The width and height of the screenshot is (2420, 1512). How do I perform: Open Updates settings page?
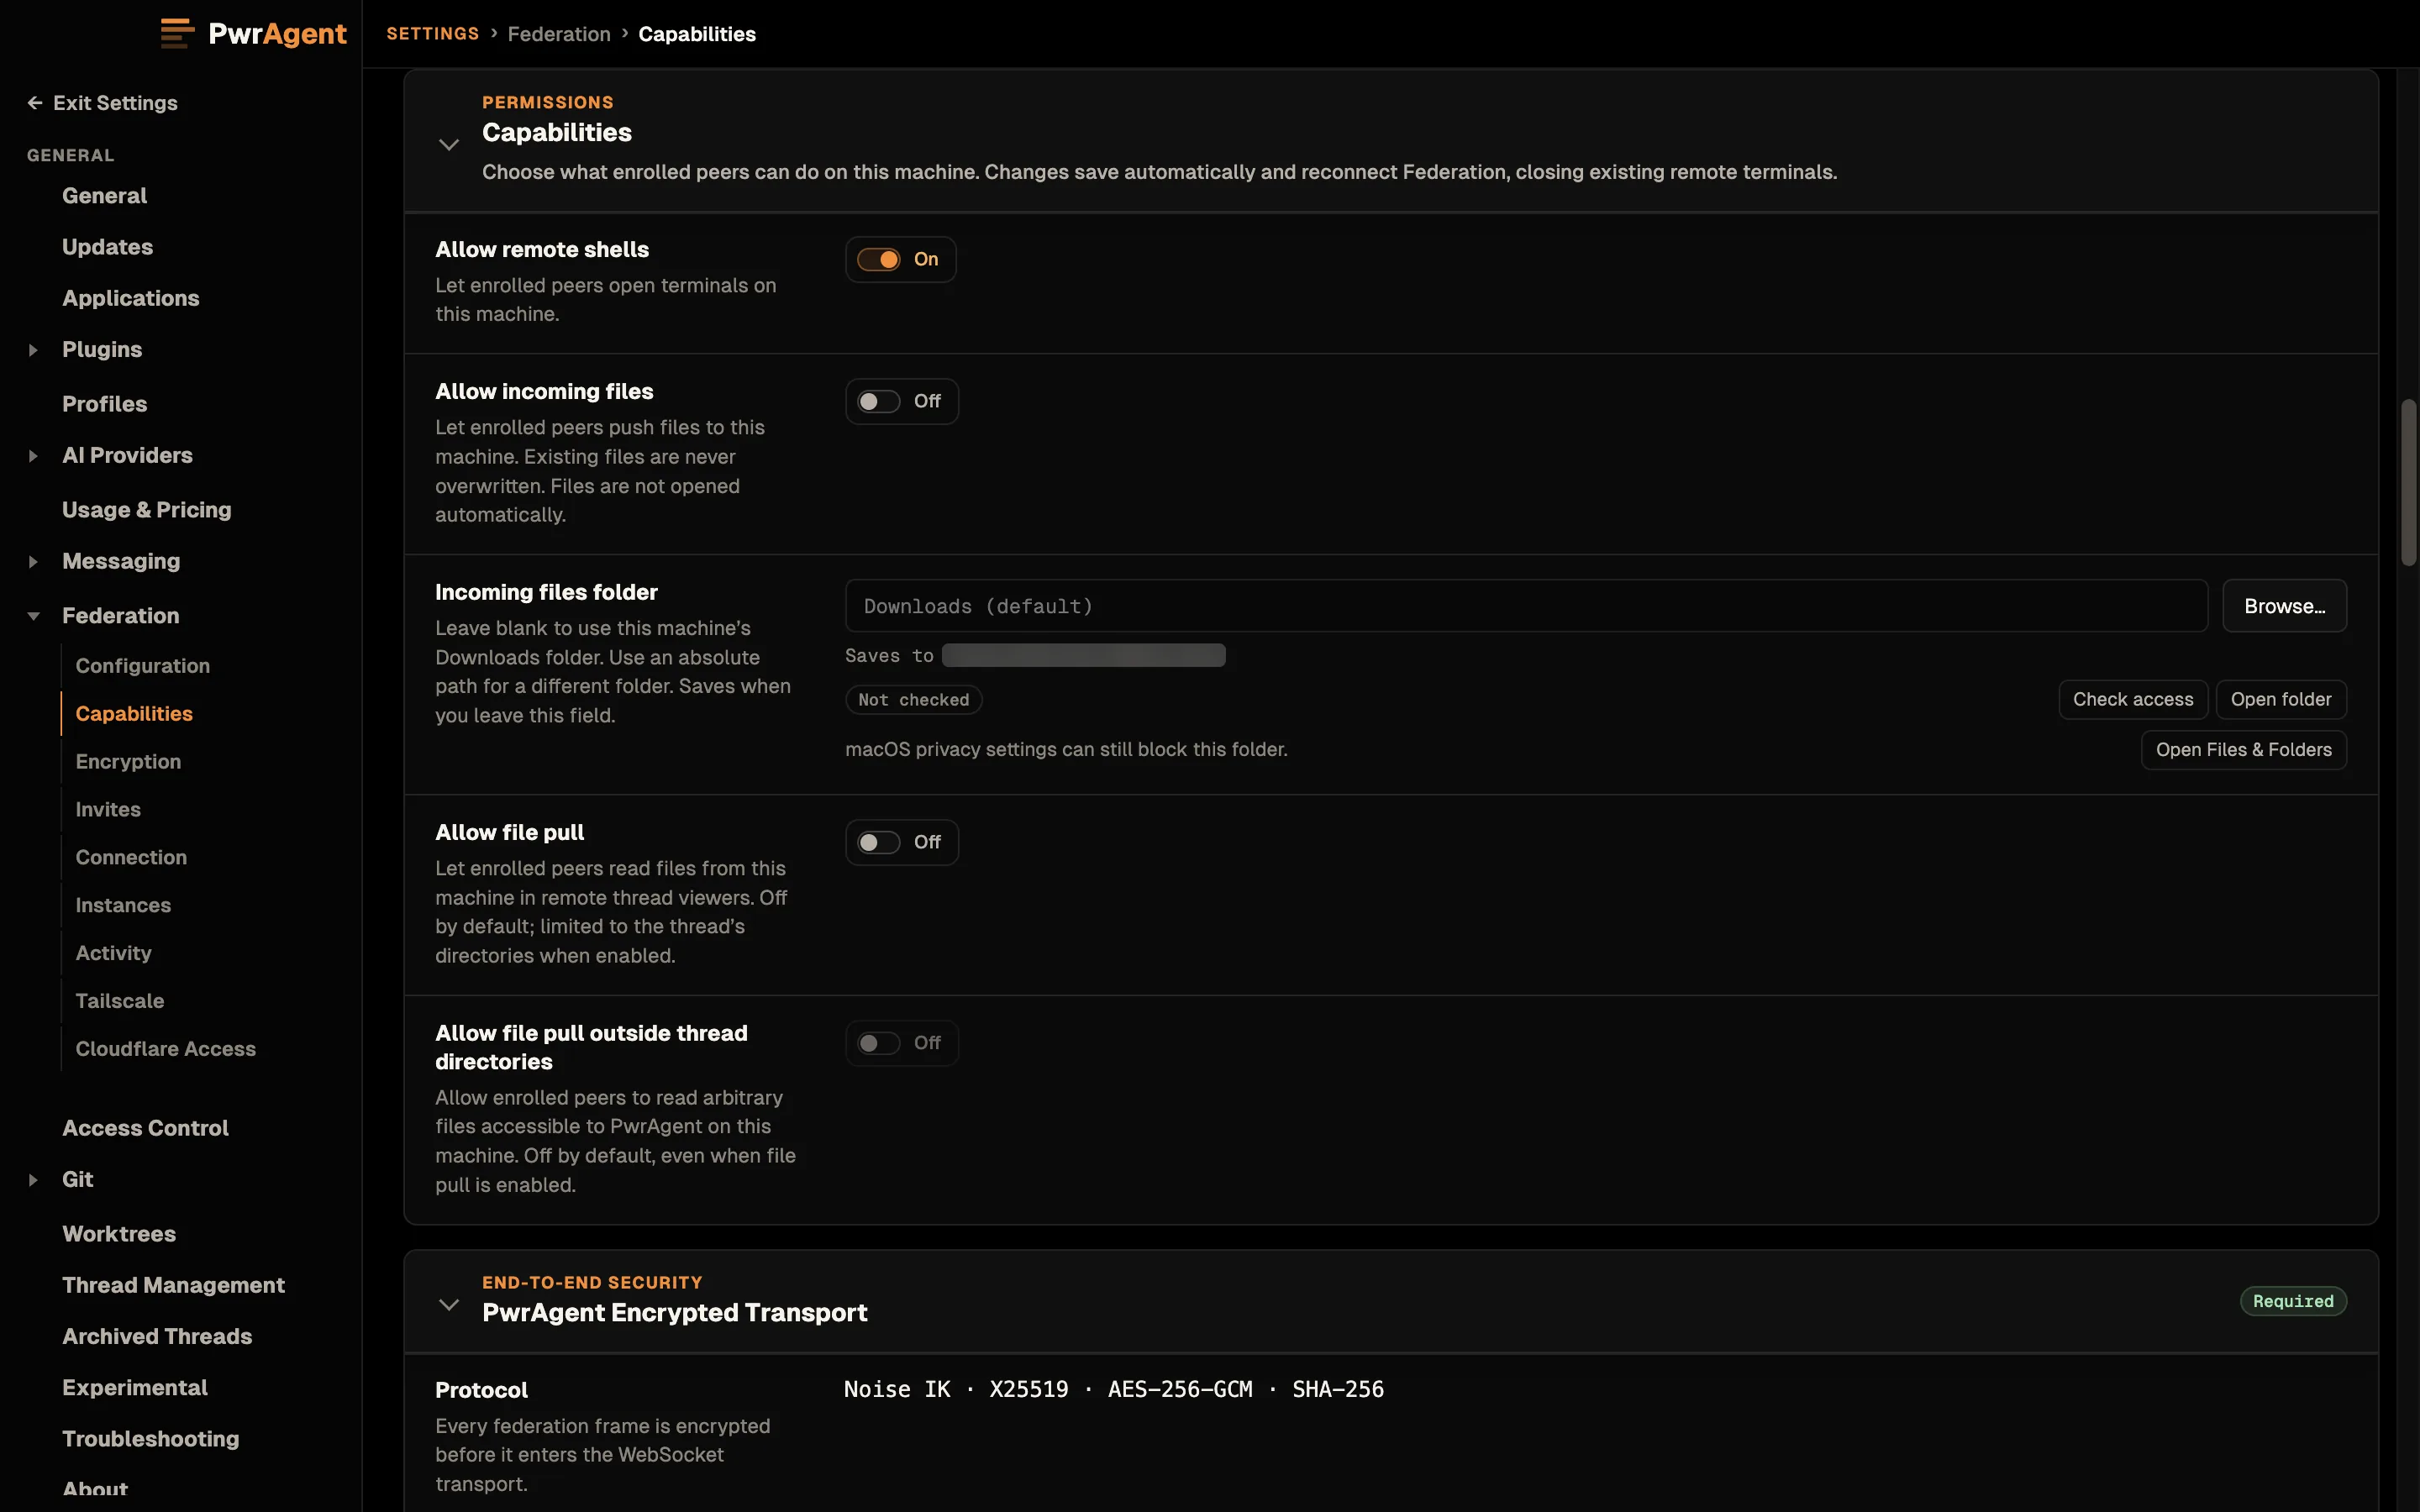point(107,247)
